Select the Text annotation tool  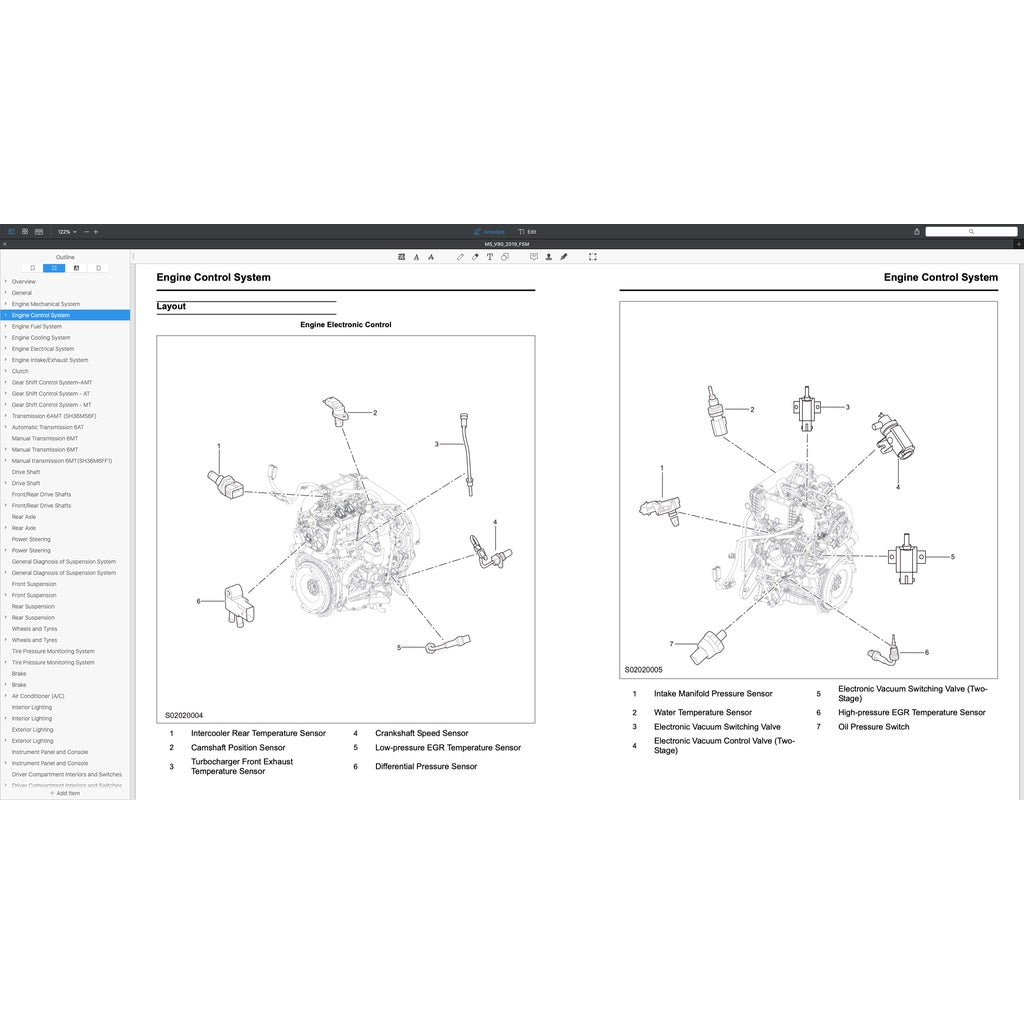(x=491, y=256)
